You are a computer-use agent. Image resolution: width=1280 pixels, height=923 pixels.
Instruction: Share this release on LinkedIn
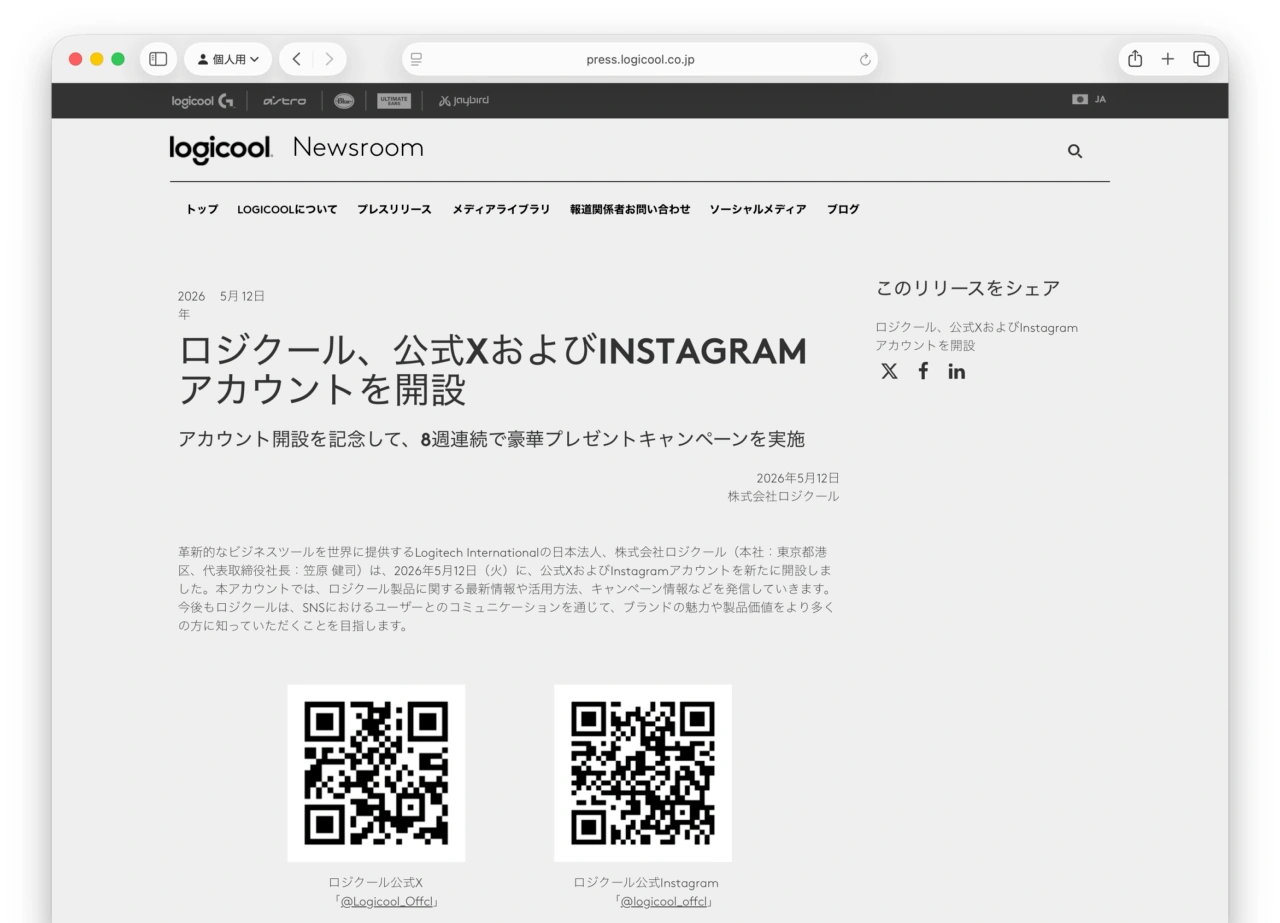click(957, 372)
